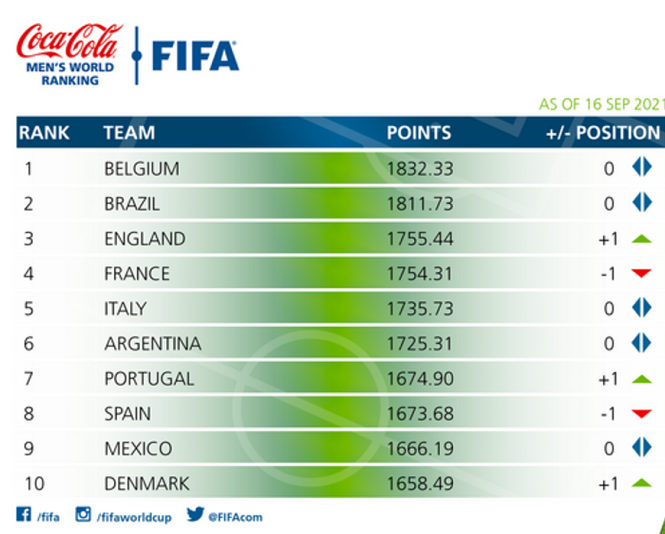Click England's green up arrow
665x534 pixels.
(x=641, y=239)
